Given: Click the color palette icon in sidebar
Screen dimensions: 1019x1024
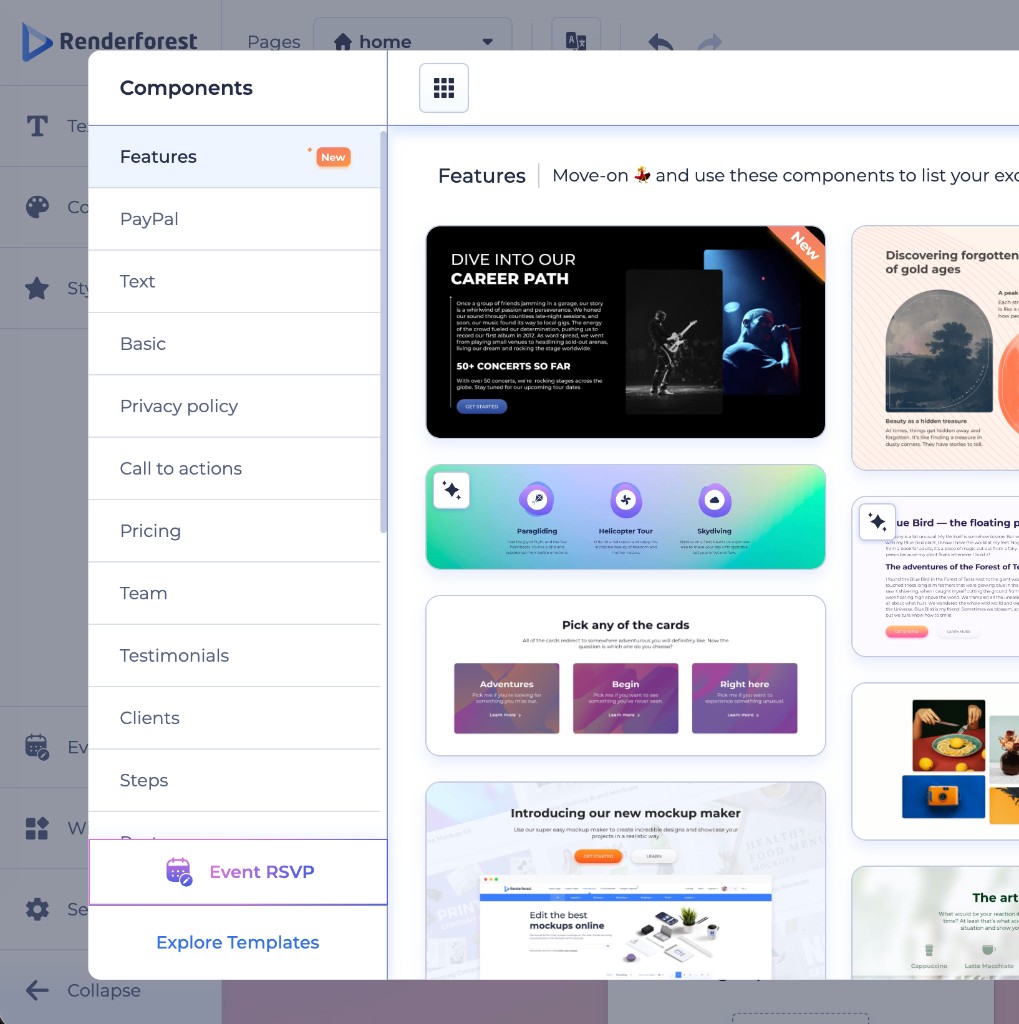Looking at the screenshot, I should tap(37, 207).
